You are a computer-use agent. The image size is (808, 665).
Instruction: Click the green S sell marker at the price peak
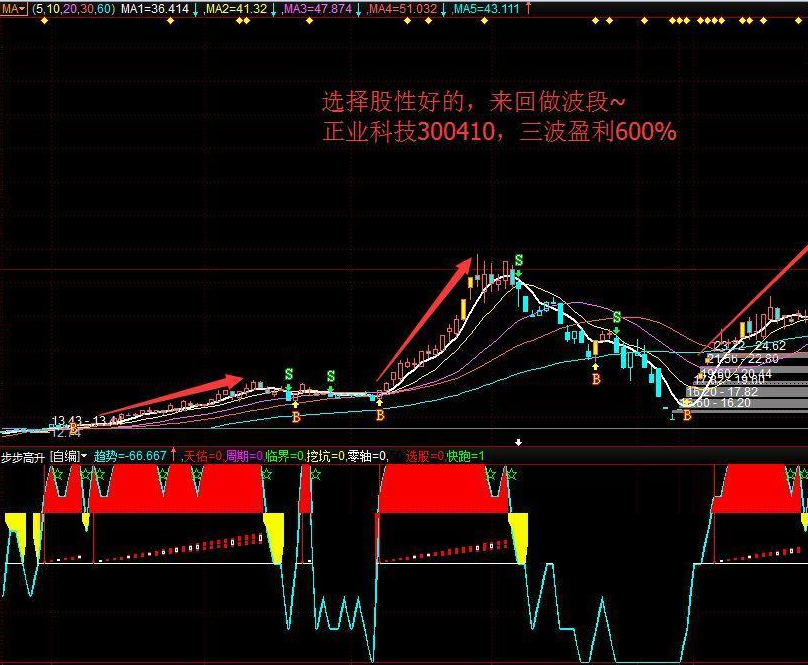[519, 260]
